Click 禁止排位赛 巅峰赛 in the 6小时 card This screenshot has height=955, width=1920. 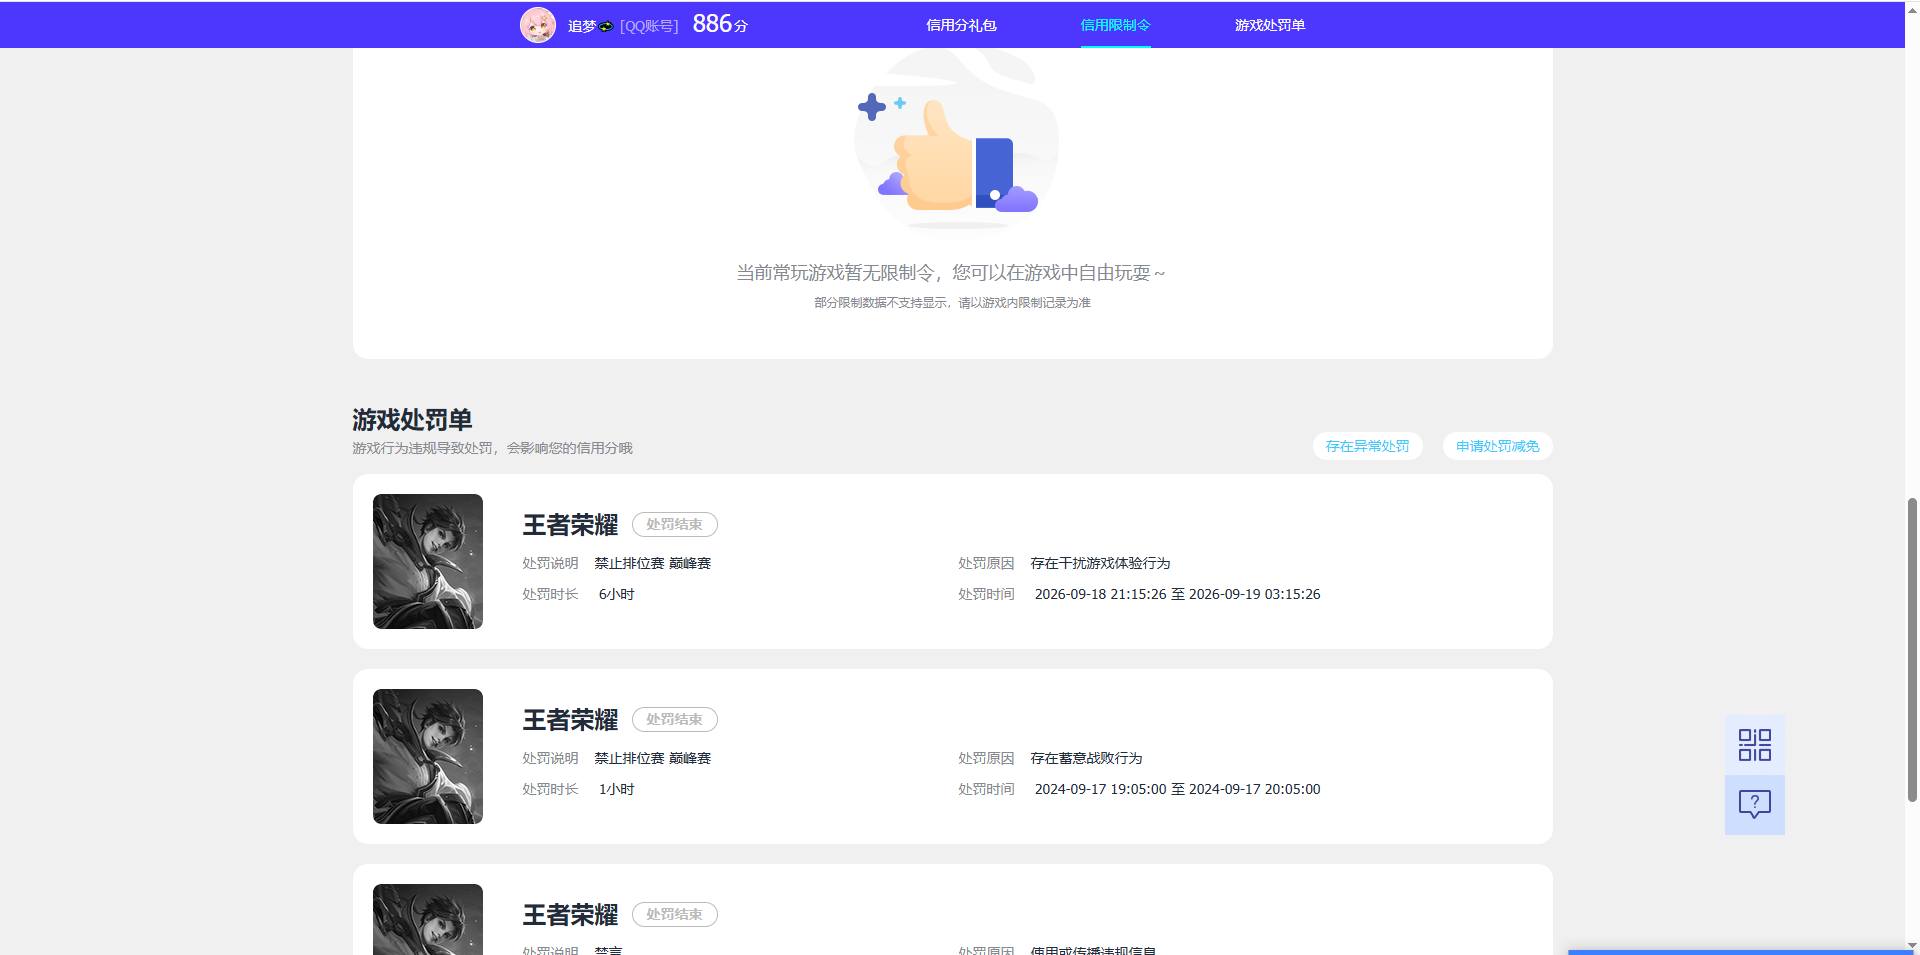pos(653,563)
